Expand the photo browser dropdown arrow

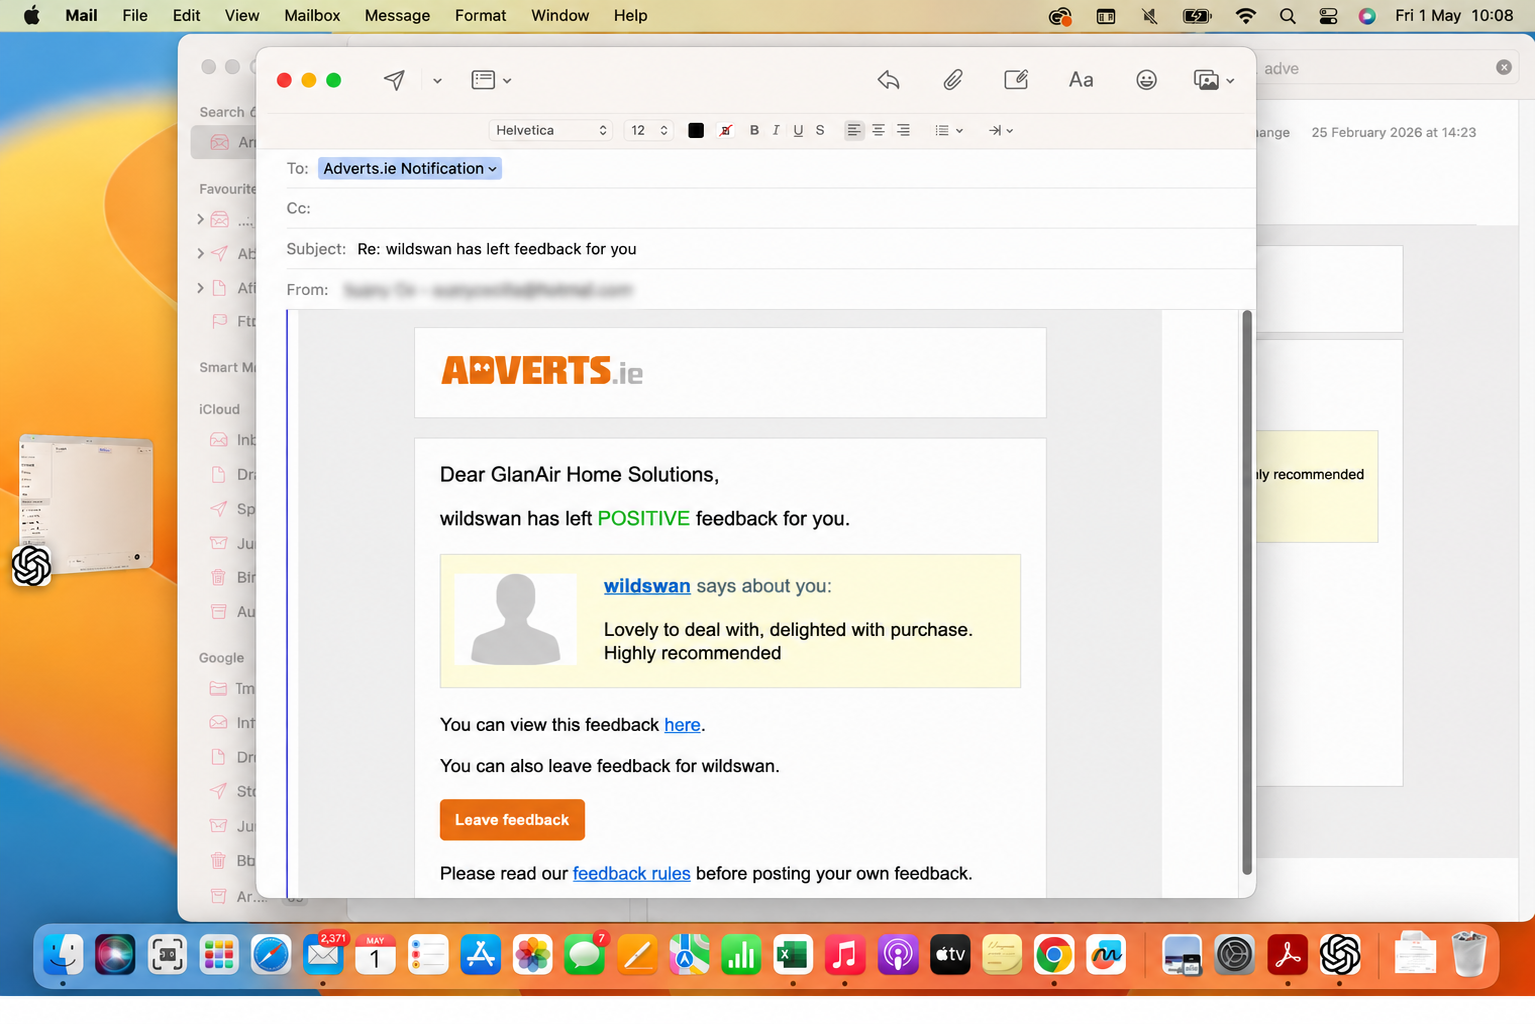pyautogui.click(x=1230, y=81)
